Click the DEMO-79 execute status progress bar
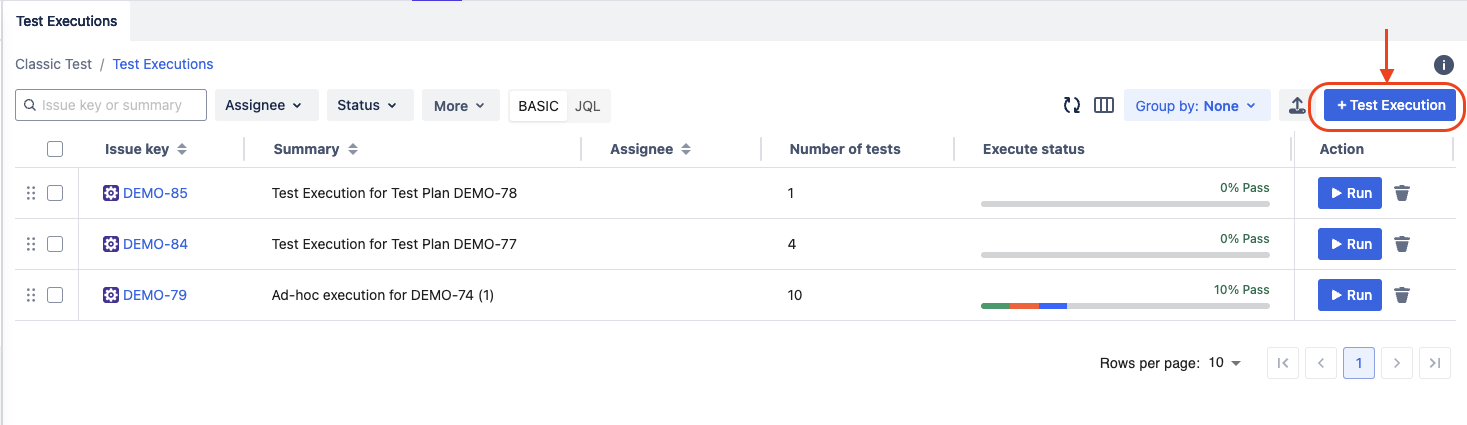 1125,305
